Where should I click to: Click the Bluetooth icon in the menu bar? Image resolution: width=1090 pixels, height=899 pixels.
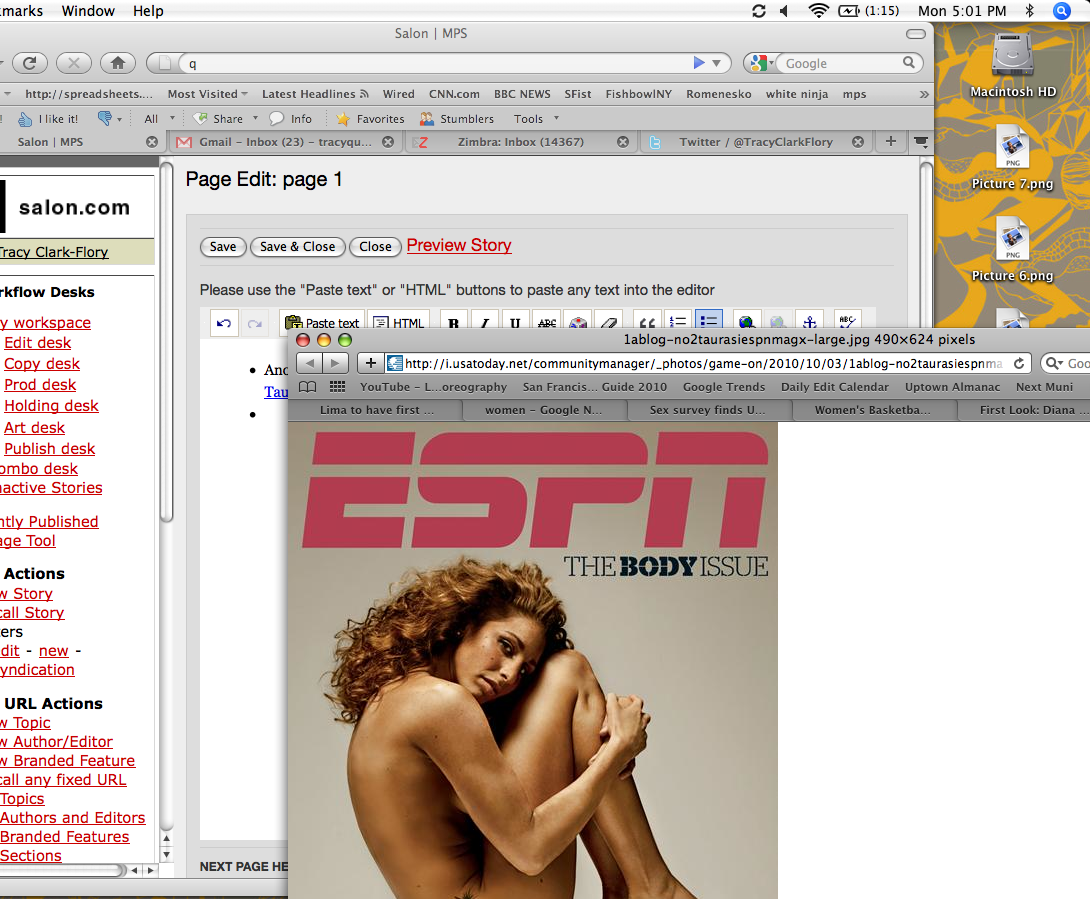pos(1030,10)
